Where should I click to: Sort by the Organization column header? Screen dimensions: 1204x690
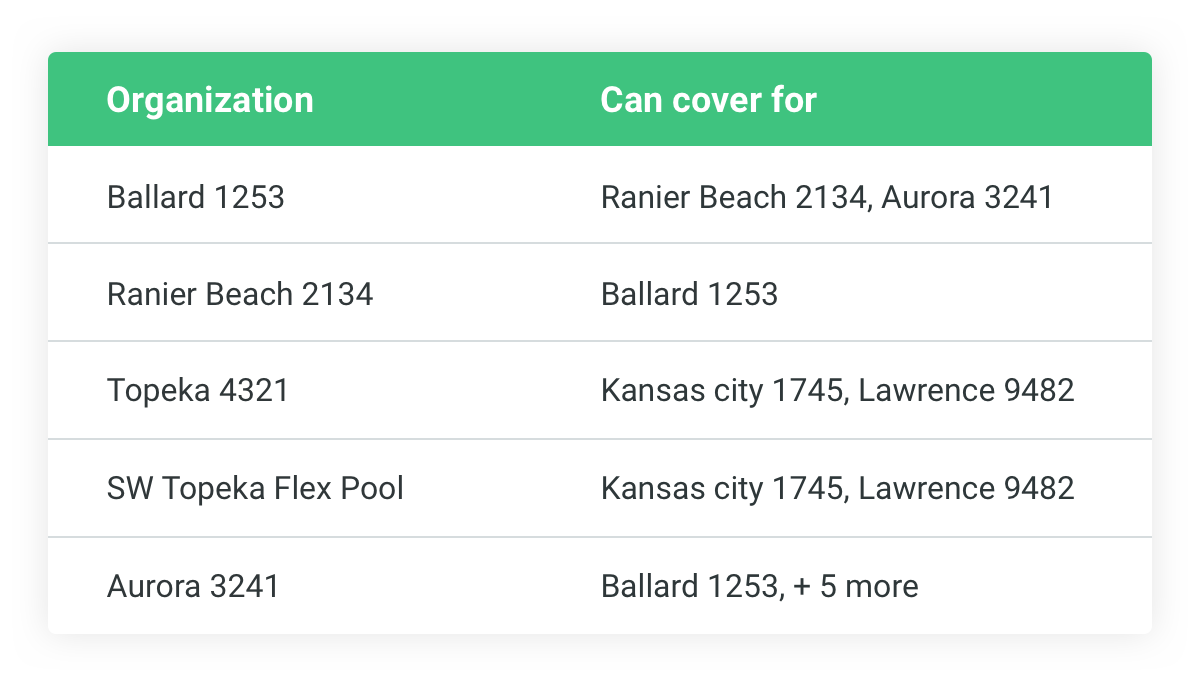click(x=209, y=100)
